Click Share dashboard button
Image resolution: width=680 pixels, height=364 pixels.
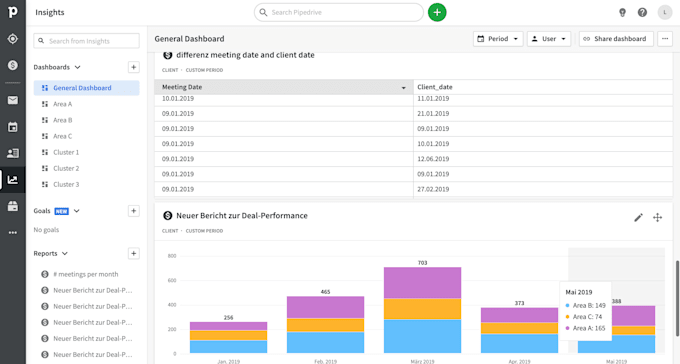pos(616,39)
